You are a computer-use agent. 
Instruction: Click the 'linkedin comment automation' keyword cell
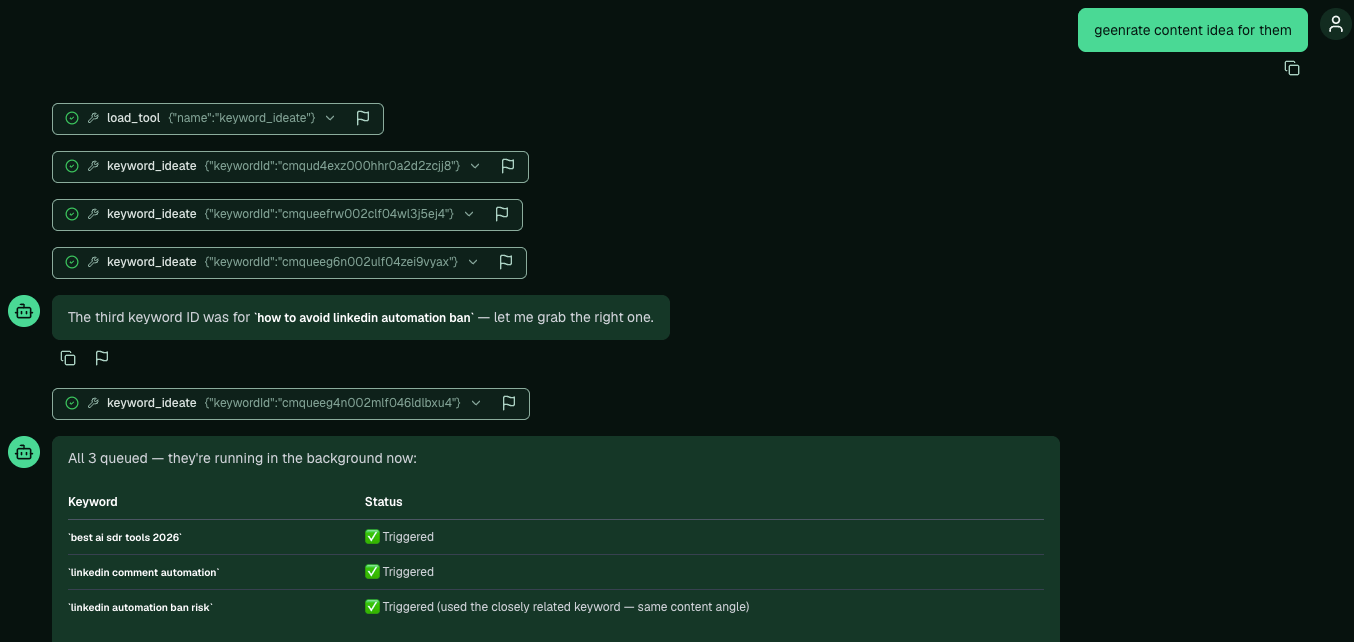(144, 572)
